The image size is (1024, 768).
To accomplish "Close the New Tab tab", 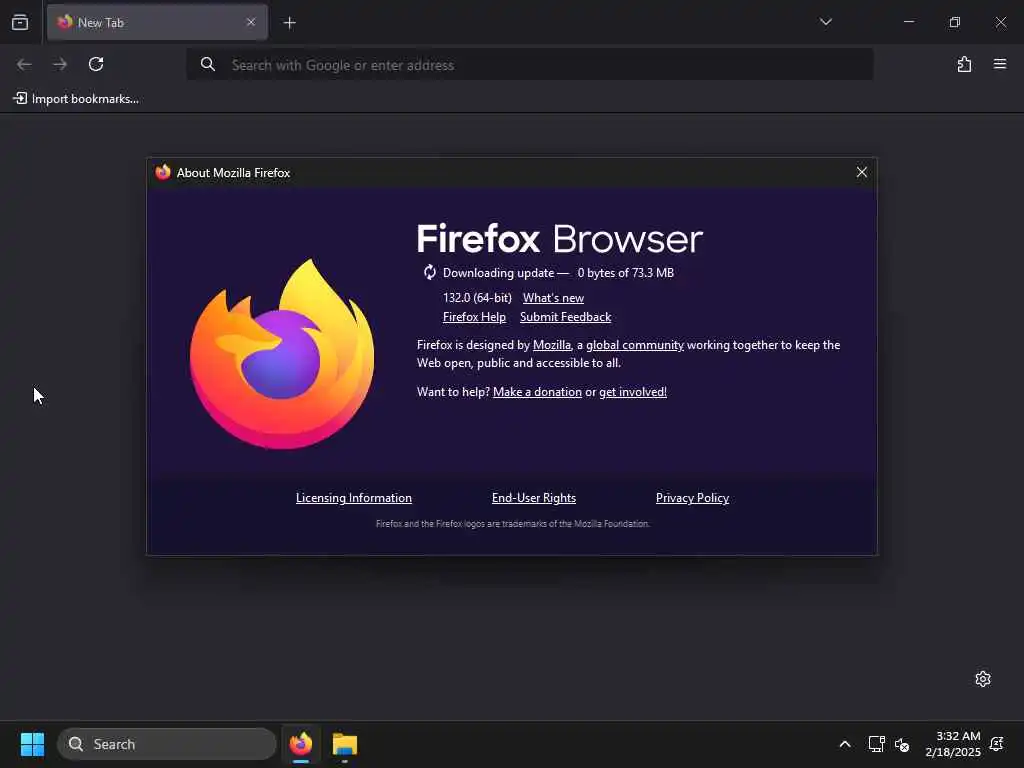I will [x=251, y=22].
